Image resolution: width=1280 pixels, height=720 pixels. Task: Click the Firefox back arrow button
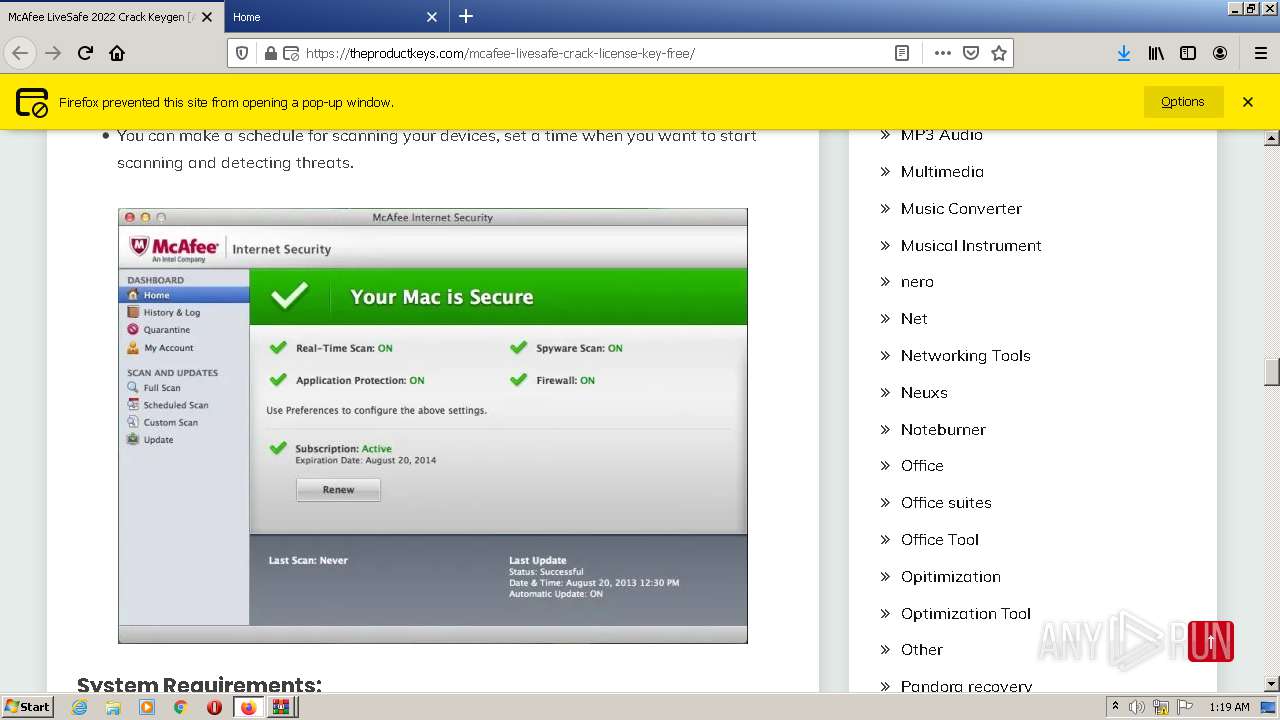(20, 53)
